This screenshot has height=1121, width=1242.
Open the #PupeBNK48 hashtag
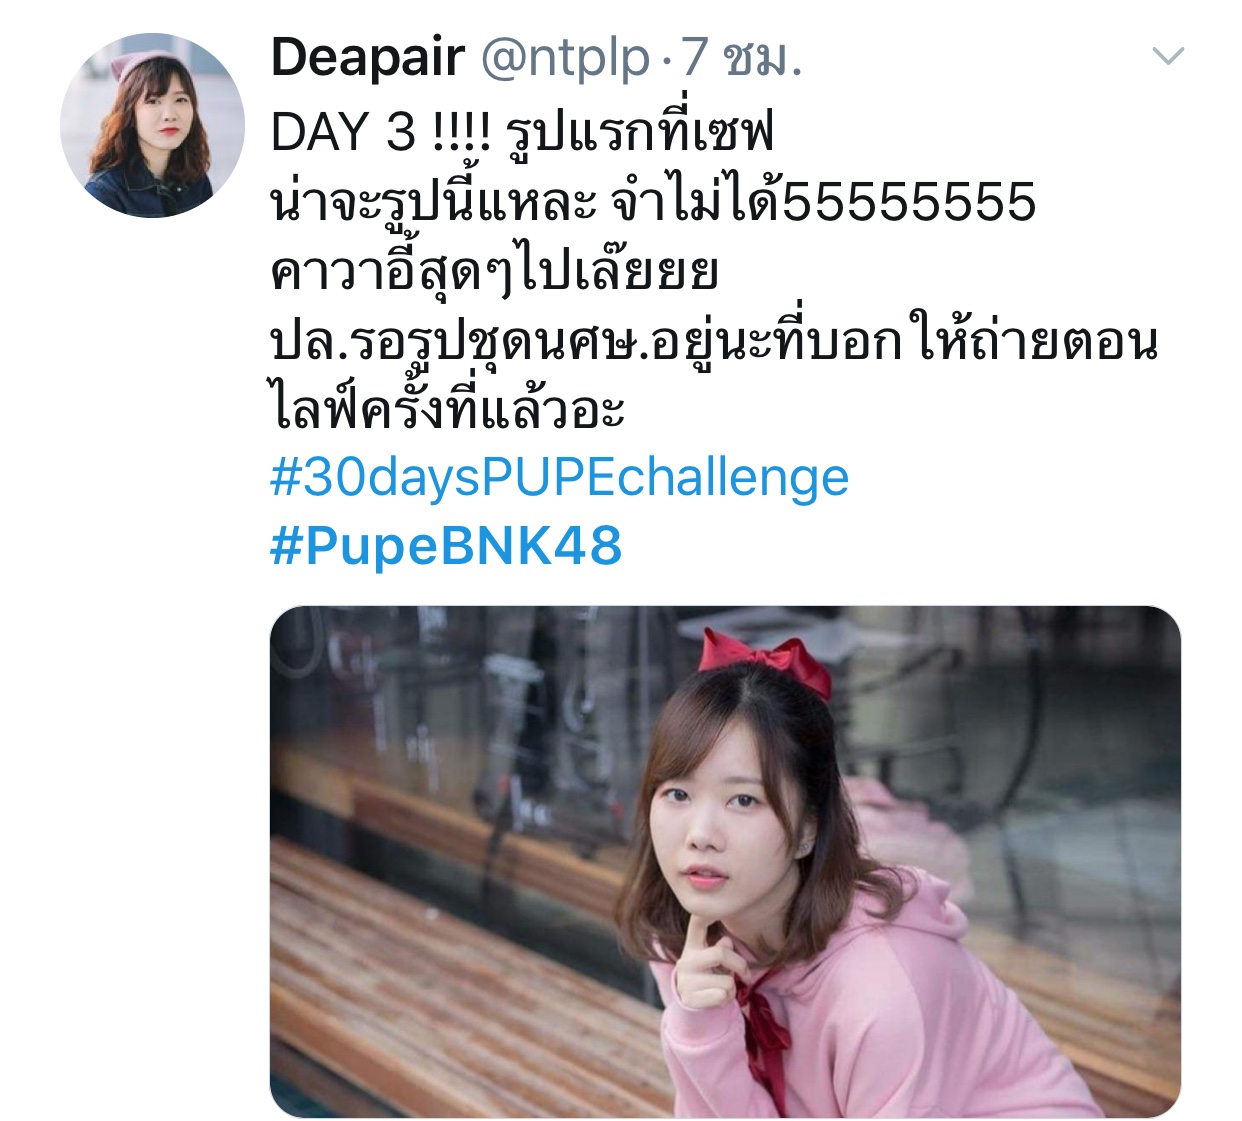click(446, 546)
